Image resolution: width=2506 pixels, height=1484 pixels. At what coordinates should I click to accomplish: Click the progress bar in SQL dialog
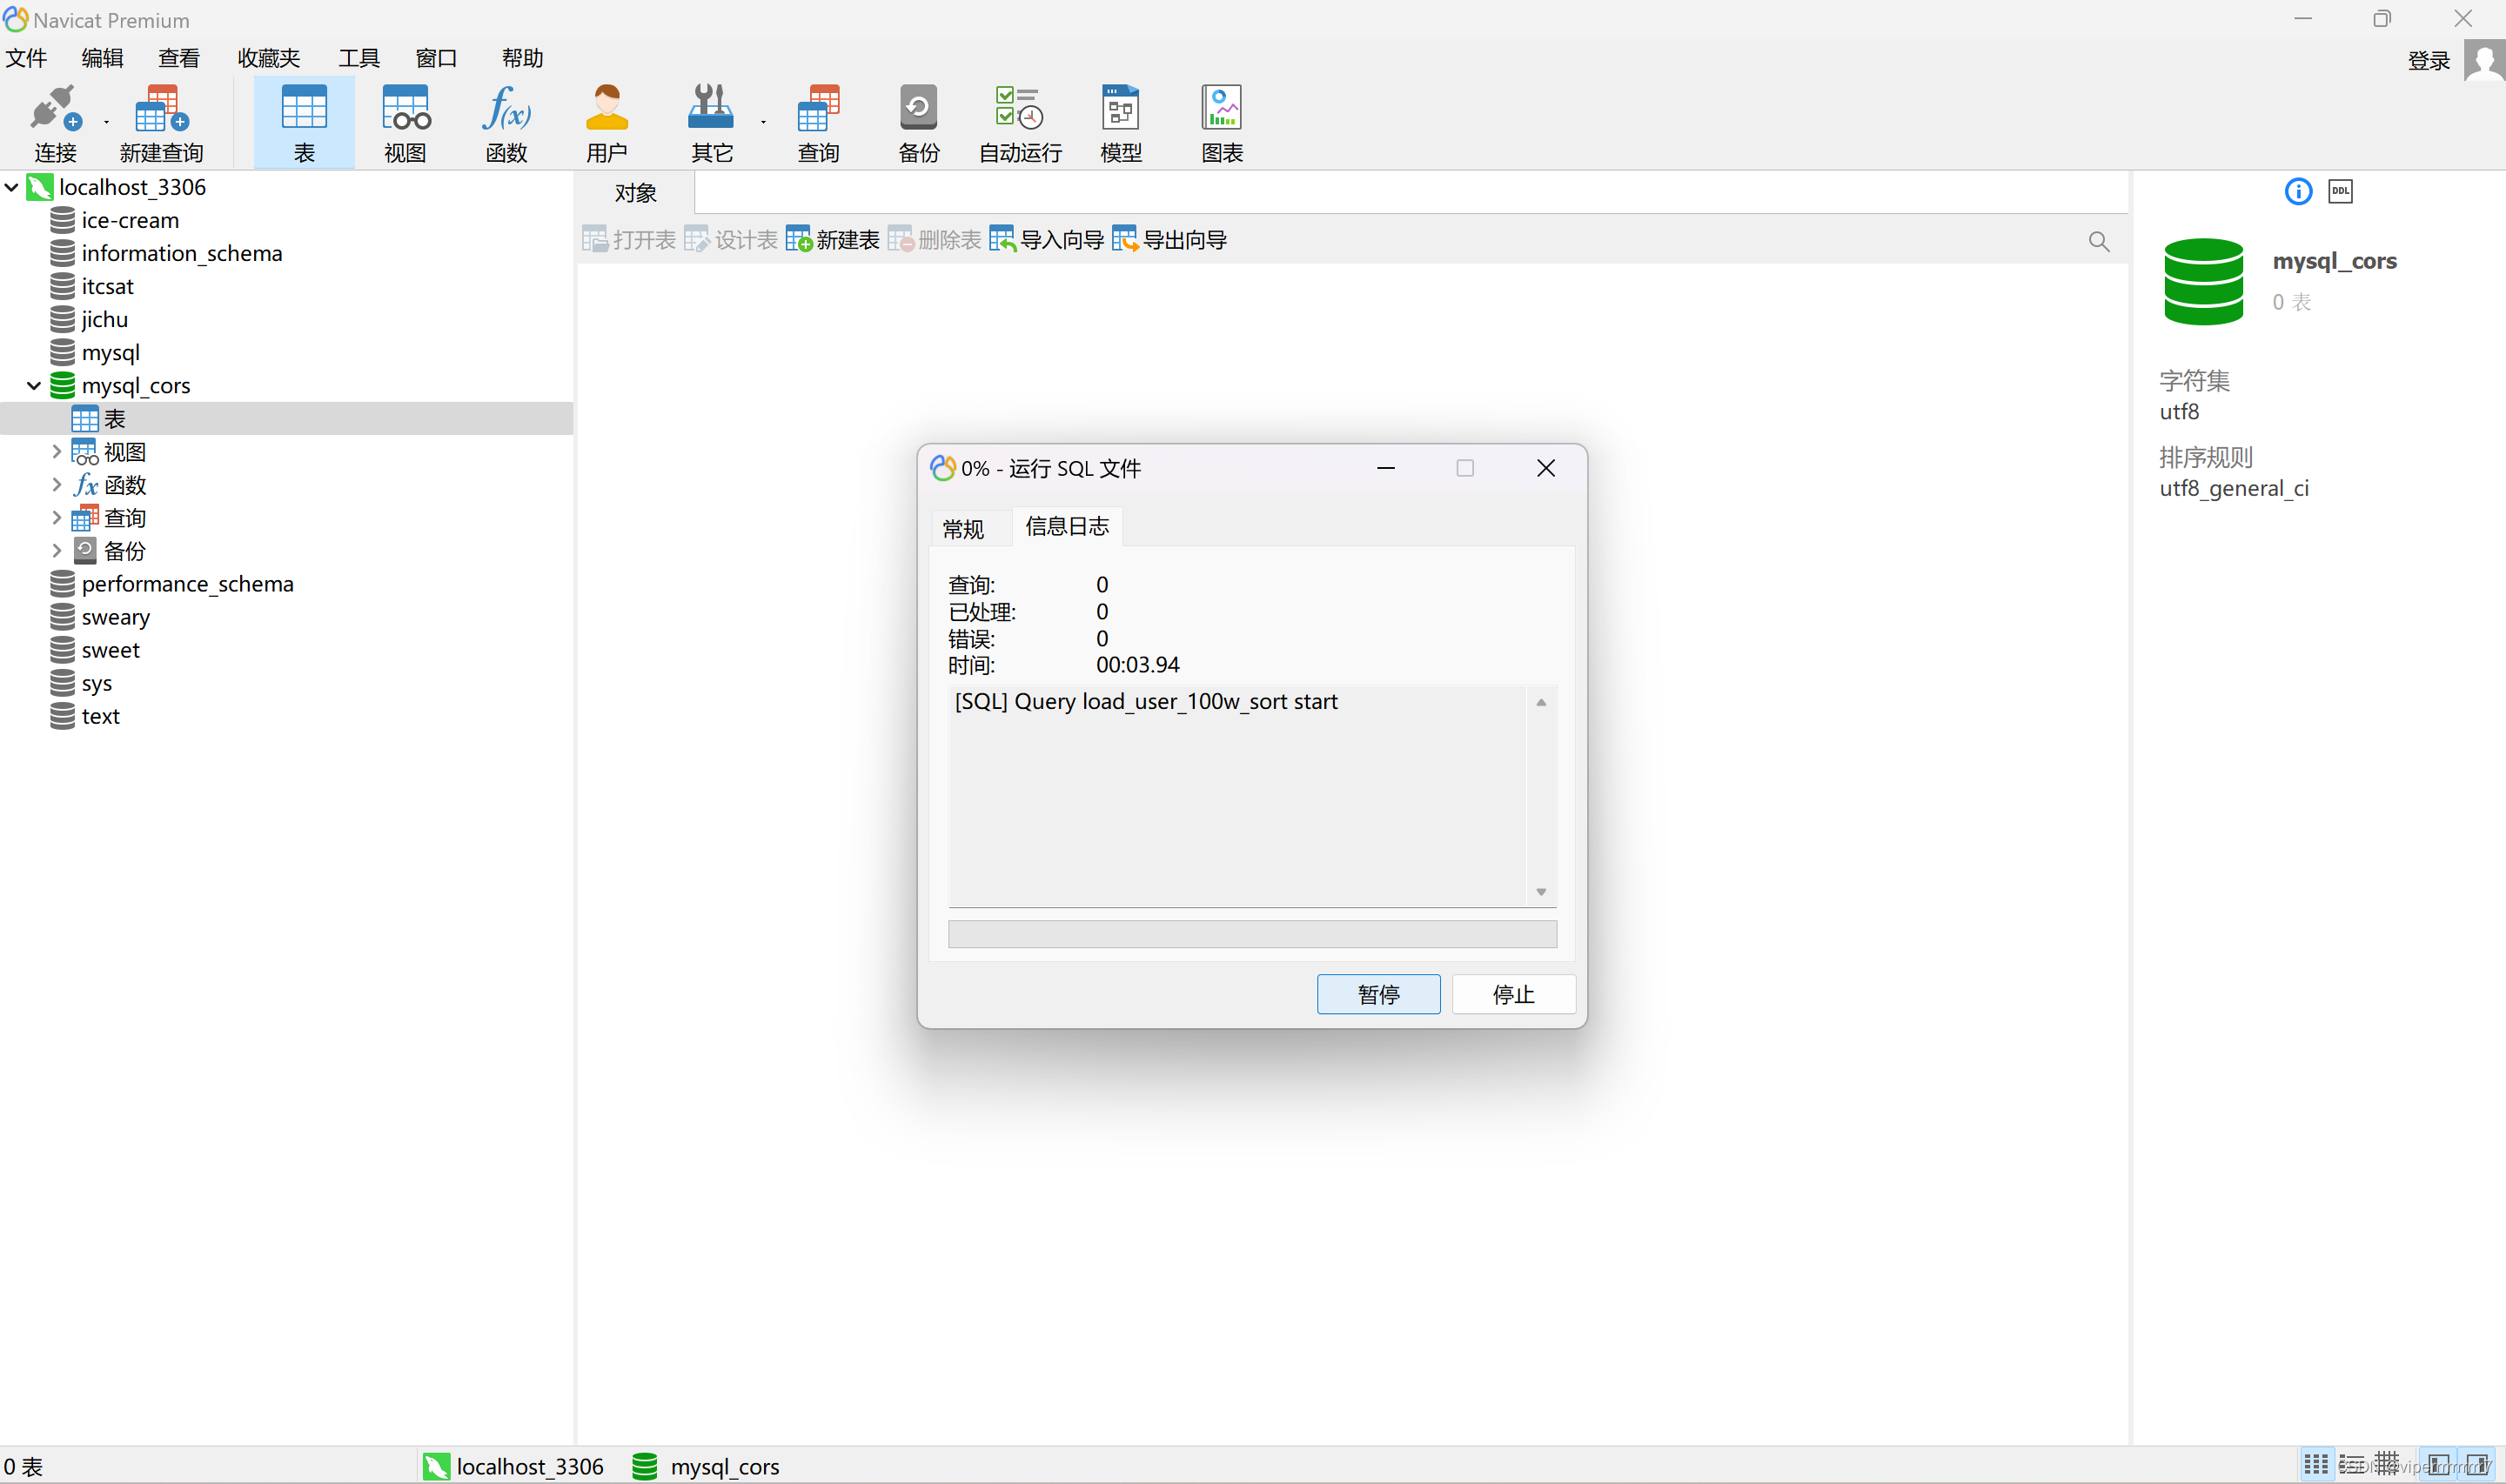tap(1251, 934)
